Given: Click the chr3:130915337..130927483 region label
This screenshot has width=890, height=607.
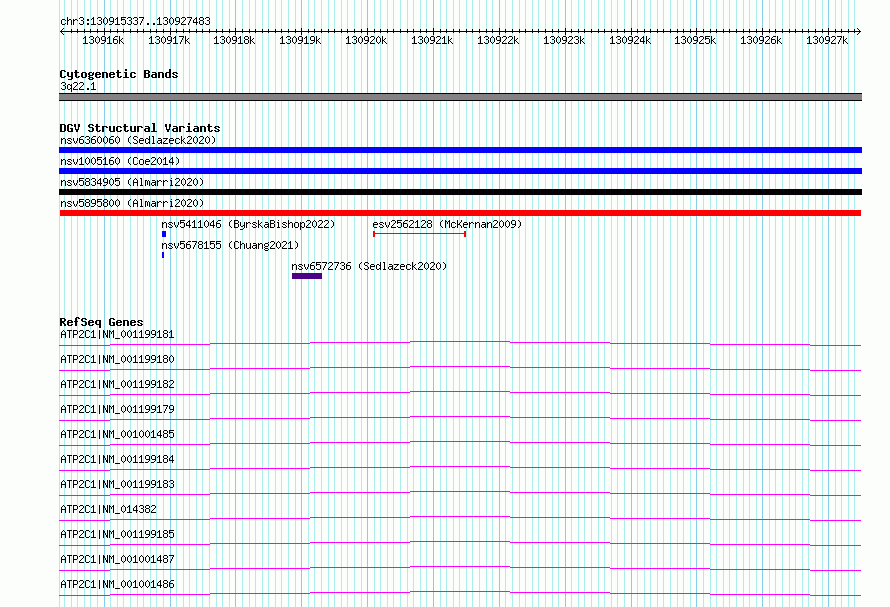Looking at the screenshot, I should 135,21.
